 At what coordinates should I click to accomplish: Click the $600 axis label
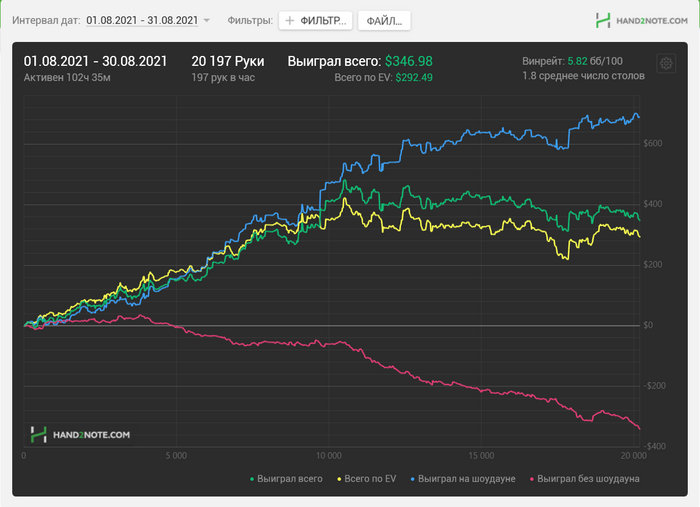pos(653,143)
